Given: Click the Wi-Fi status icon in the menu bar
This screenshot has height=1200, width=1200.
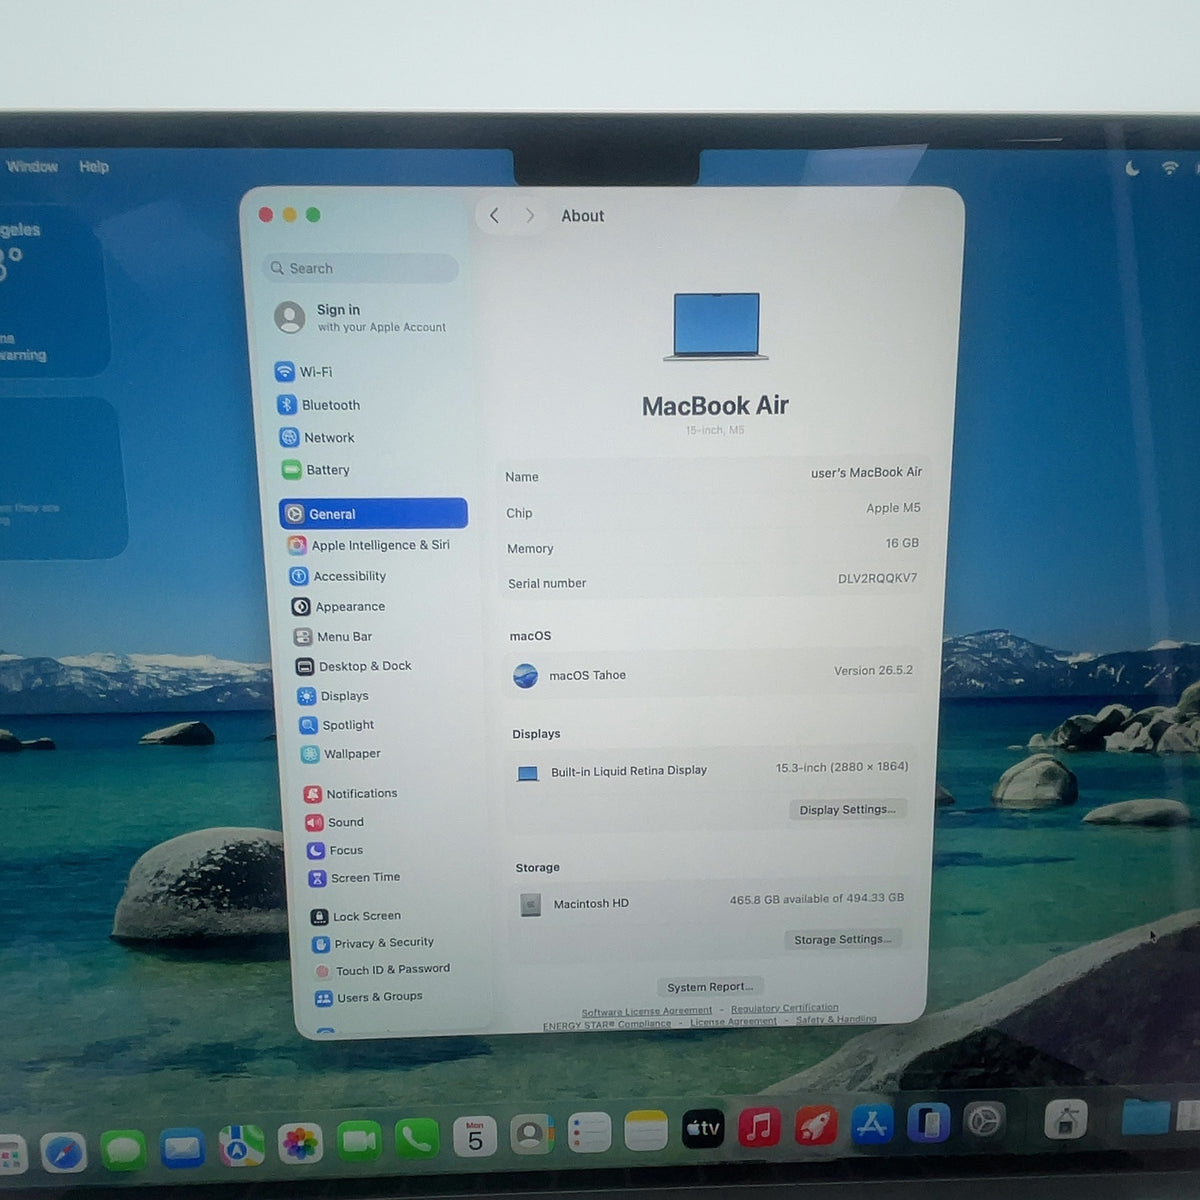Looking at the screenshot, I should pos(1169,167).
